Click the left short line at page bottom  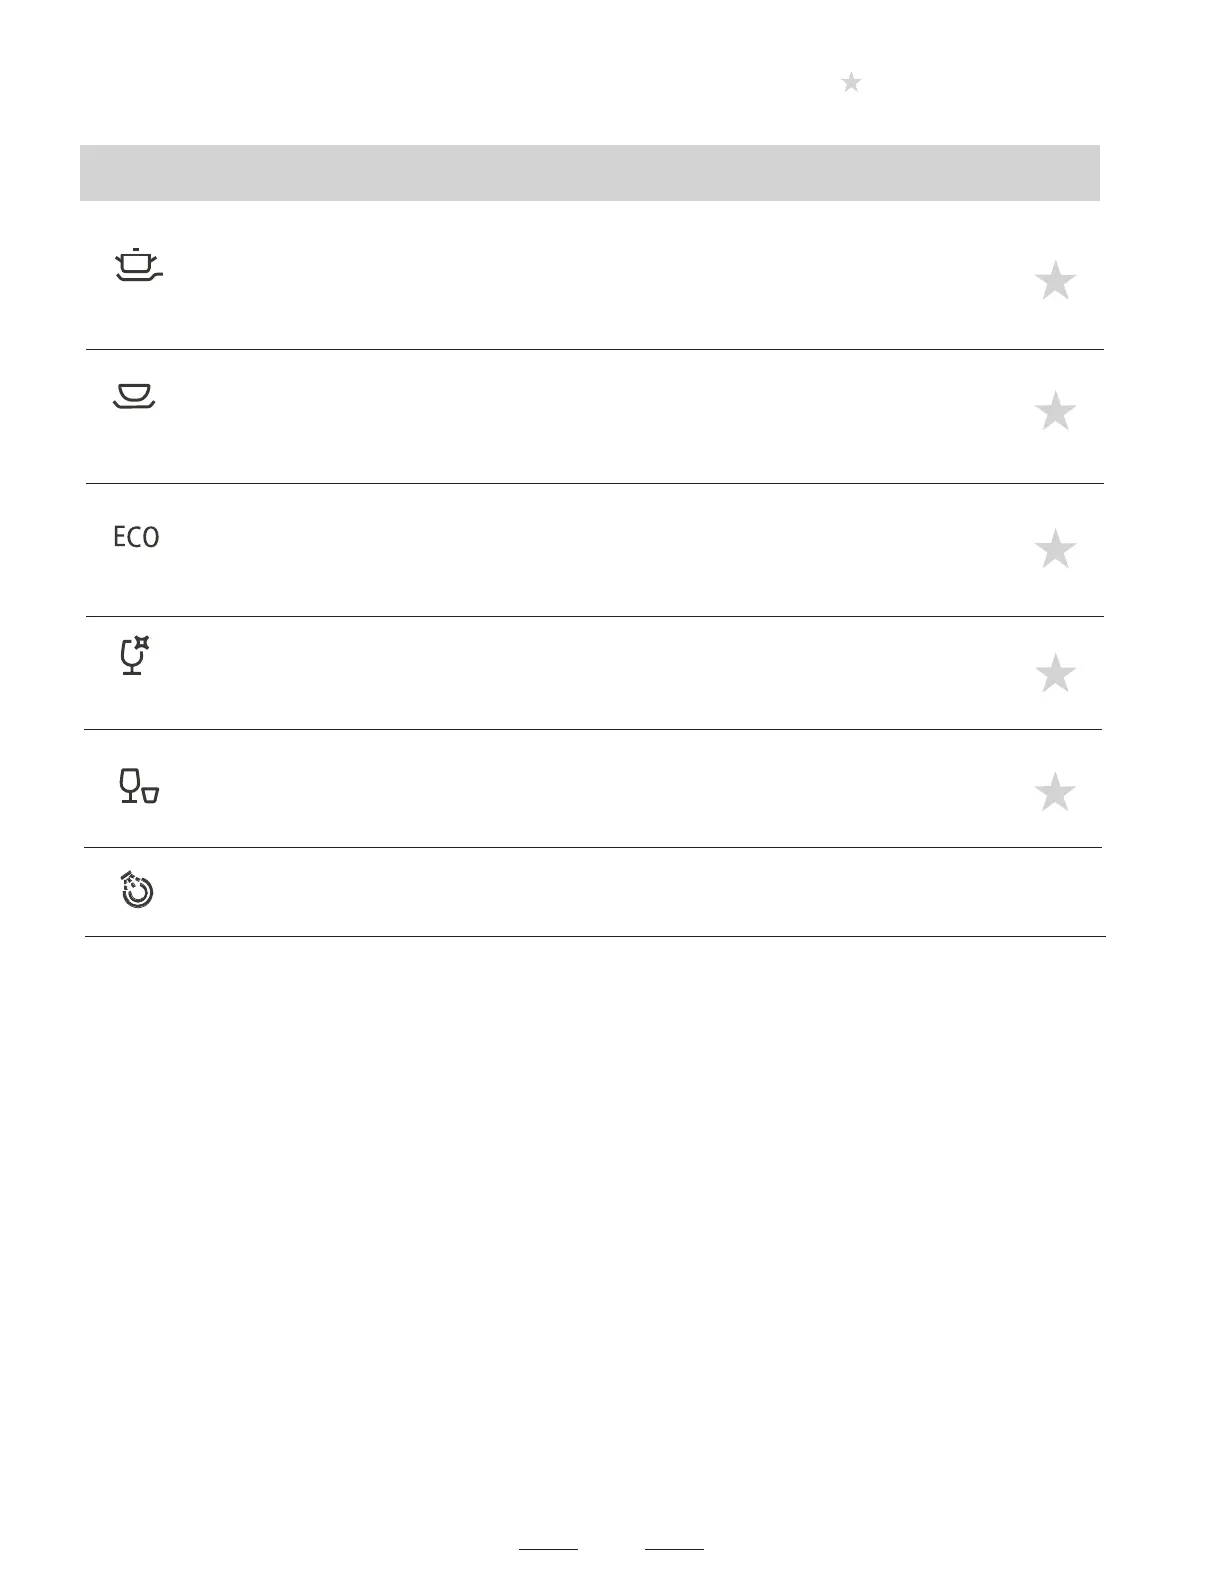548,1549
